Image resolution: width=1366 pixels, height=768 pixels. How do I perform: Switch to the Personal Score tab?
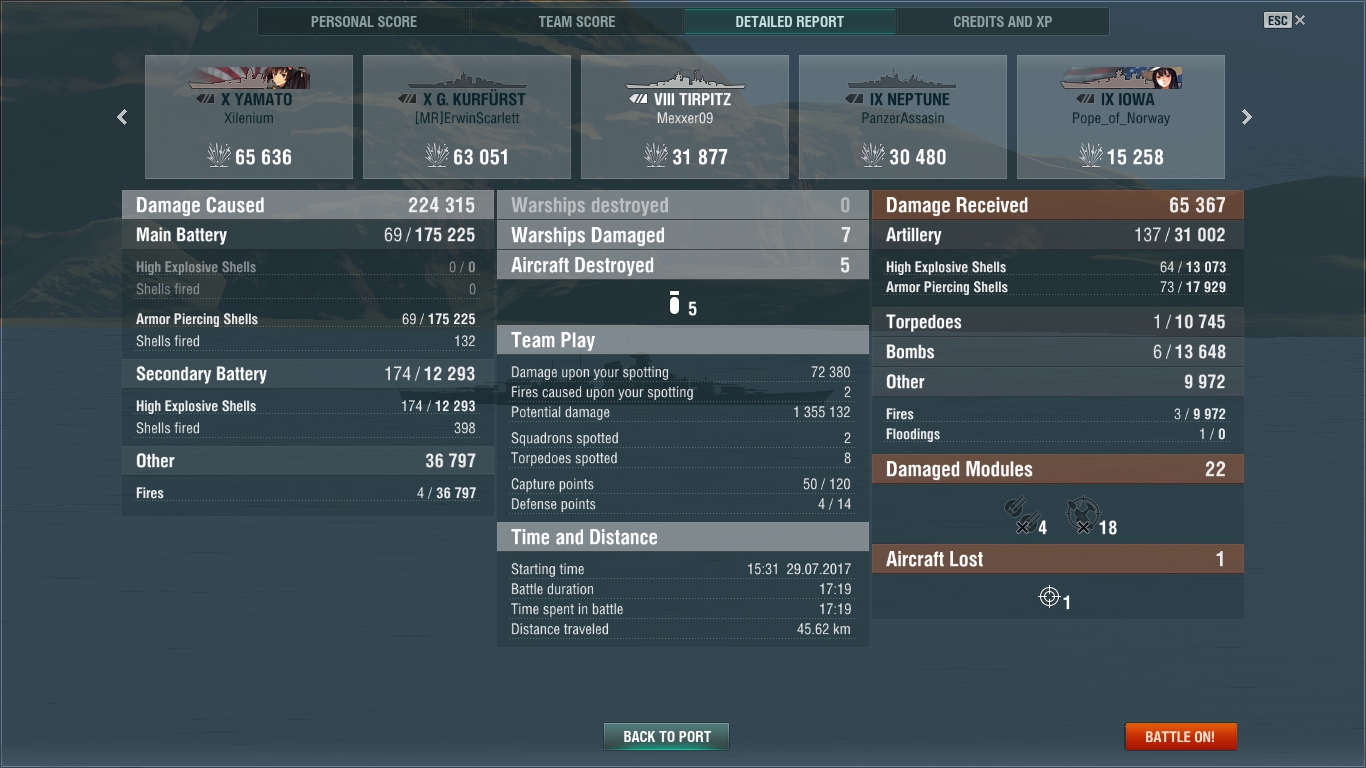pos(364,21)
